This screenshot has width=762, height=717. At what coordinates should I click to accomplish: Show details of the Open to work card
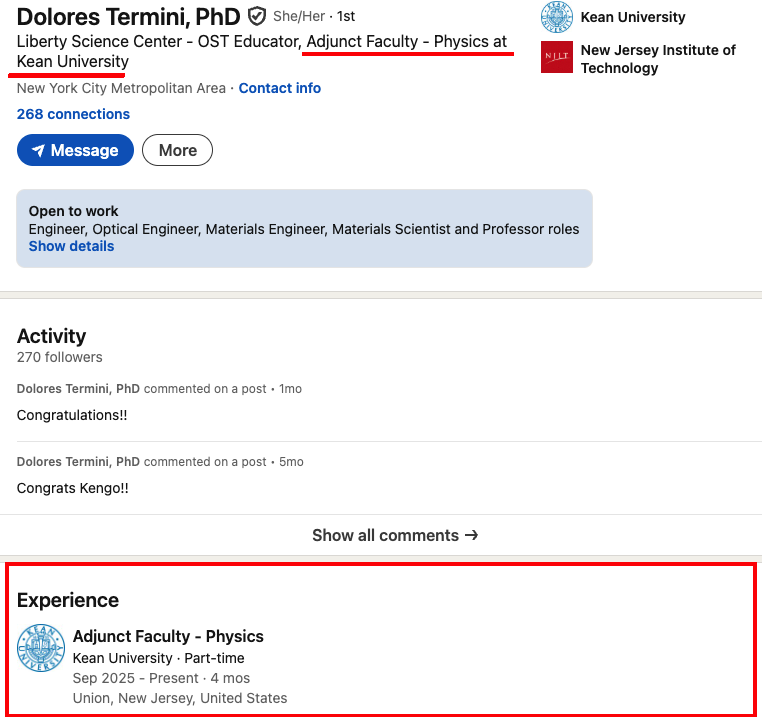[x=71, y=246]
